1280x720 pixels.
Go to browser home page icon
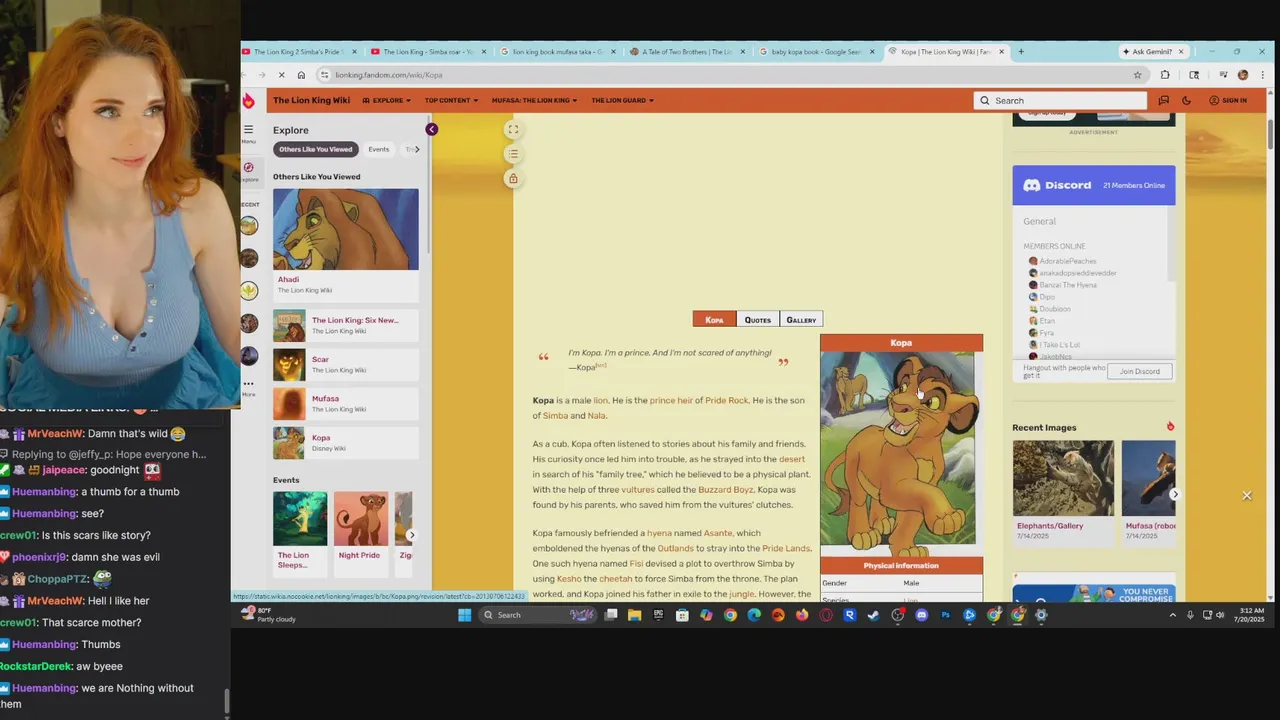301,75
